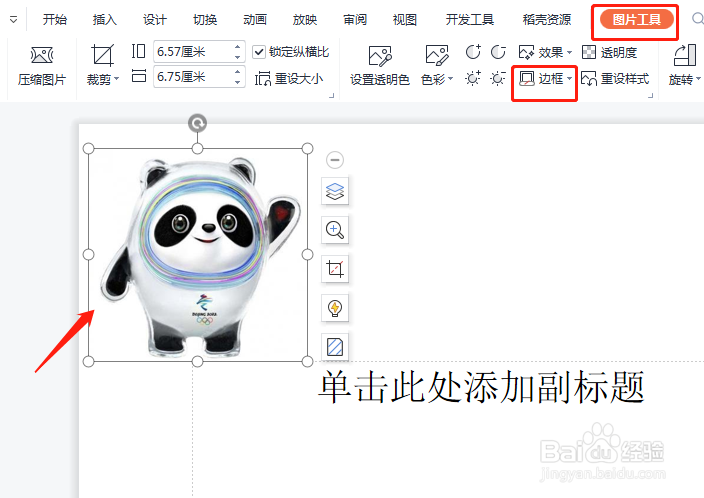Click the layers icon in floating toolbar

pyautogui.click(x=335, y=191)
